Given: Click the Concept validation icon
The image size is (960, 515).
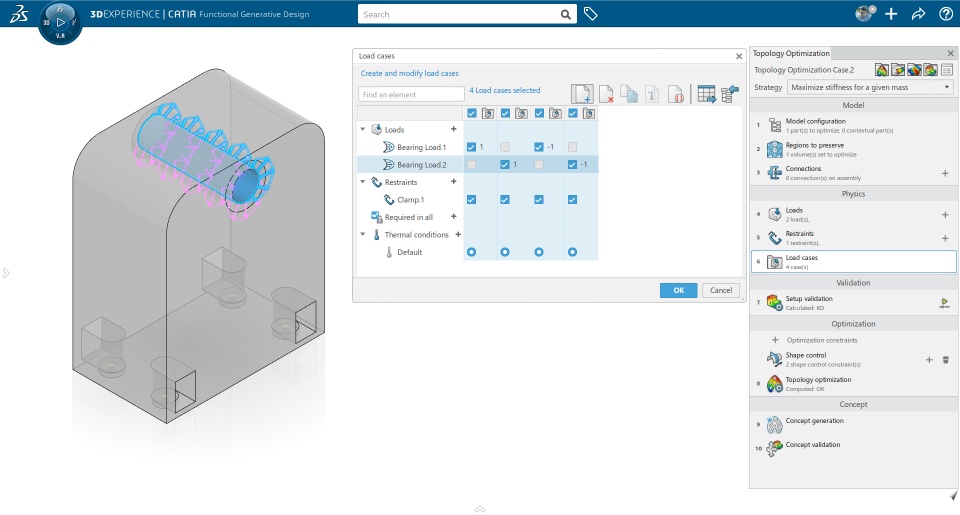Looking at the screenshot, I should click(774, 448).
